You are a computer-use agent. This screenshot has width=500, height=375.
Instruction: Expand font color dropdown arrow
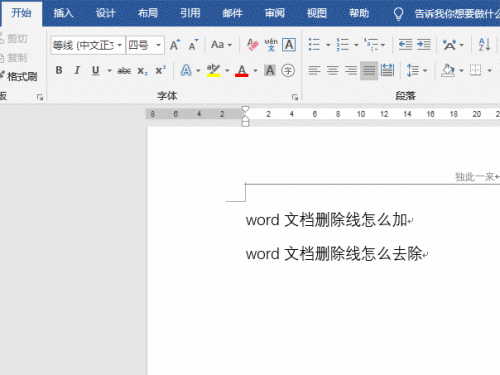(x=255, y=71)
